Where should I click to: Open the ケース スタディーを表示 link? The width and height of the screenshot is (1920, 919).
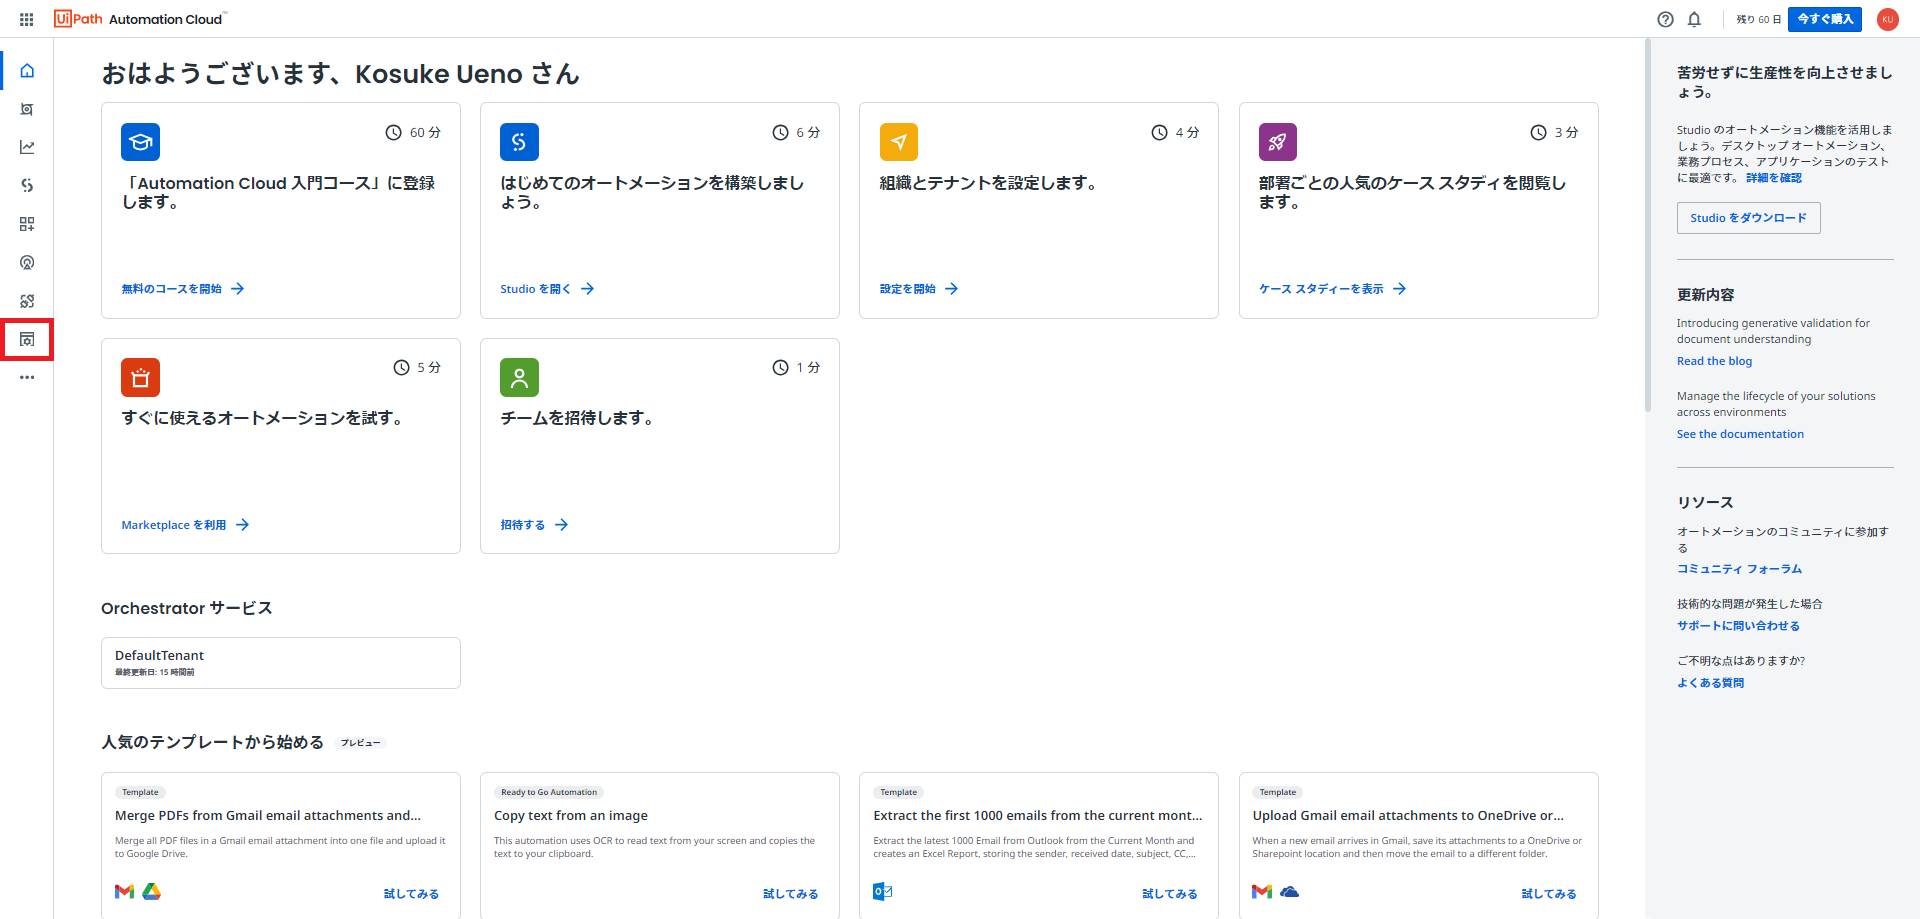tap(1321, 289)
